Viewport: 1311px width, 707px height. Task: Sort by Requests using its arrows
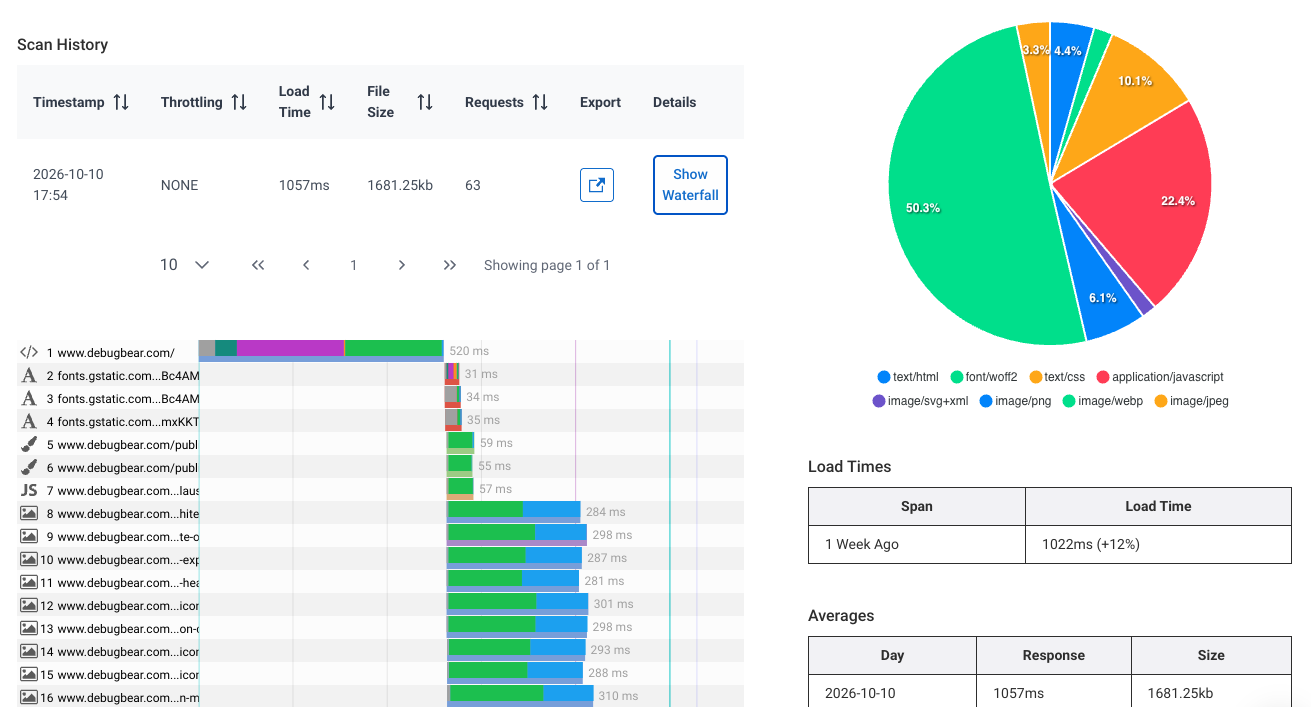(540, 102)
